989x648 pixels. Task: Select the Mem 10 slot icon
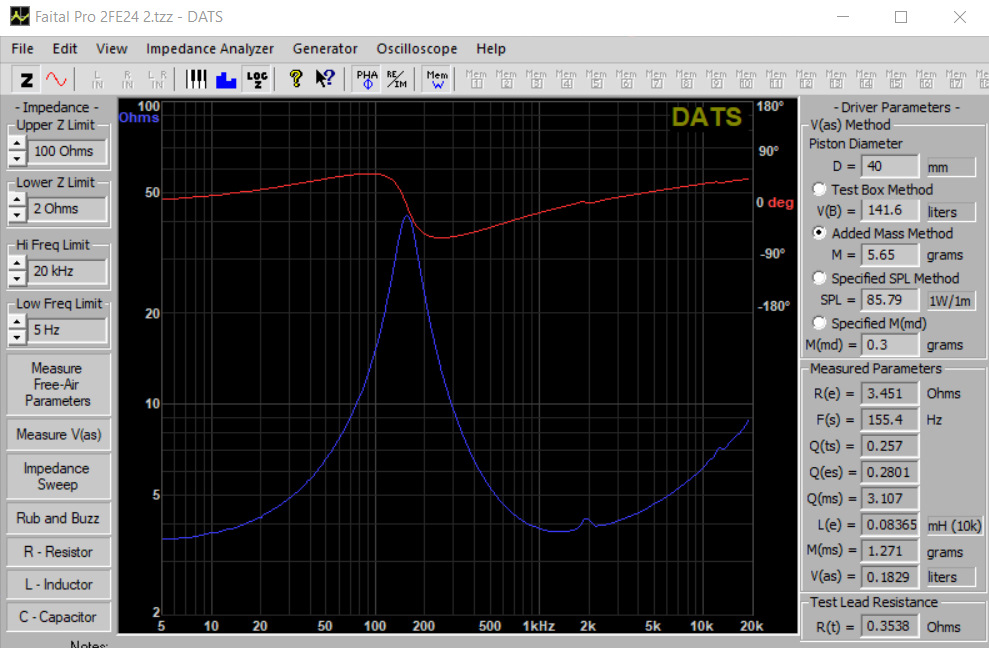click(x=746, y=80)
